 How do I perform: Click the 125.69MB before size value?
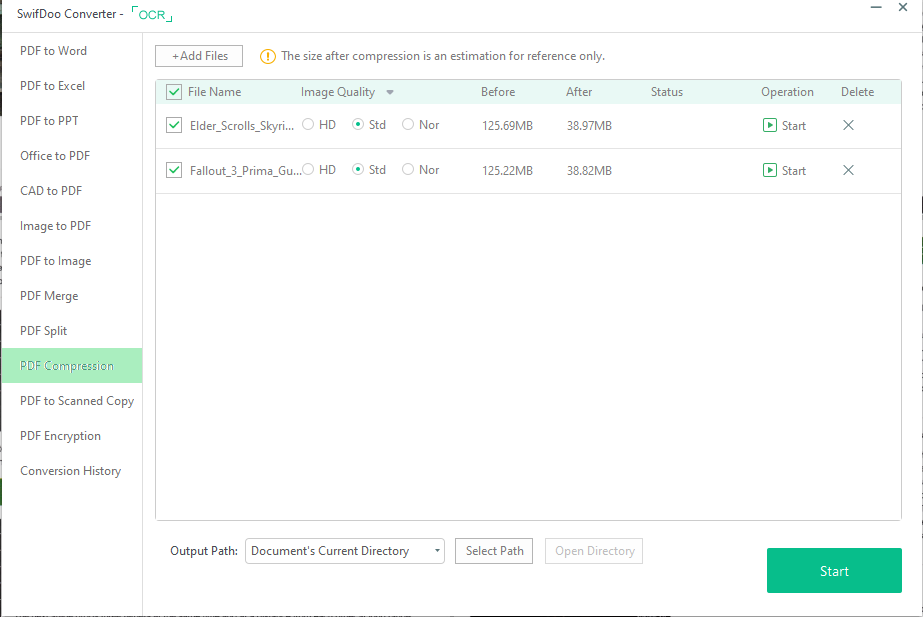(507, 125)
